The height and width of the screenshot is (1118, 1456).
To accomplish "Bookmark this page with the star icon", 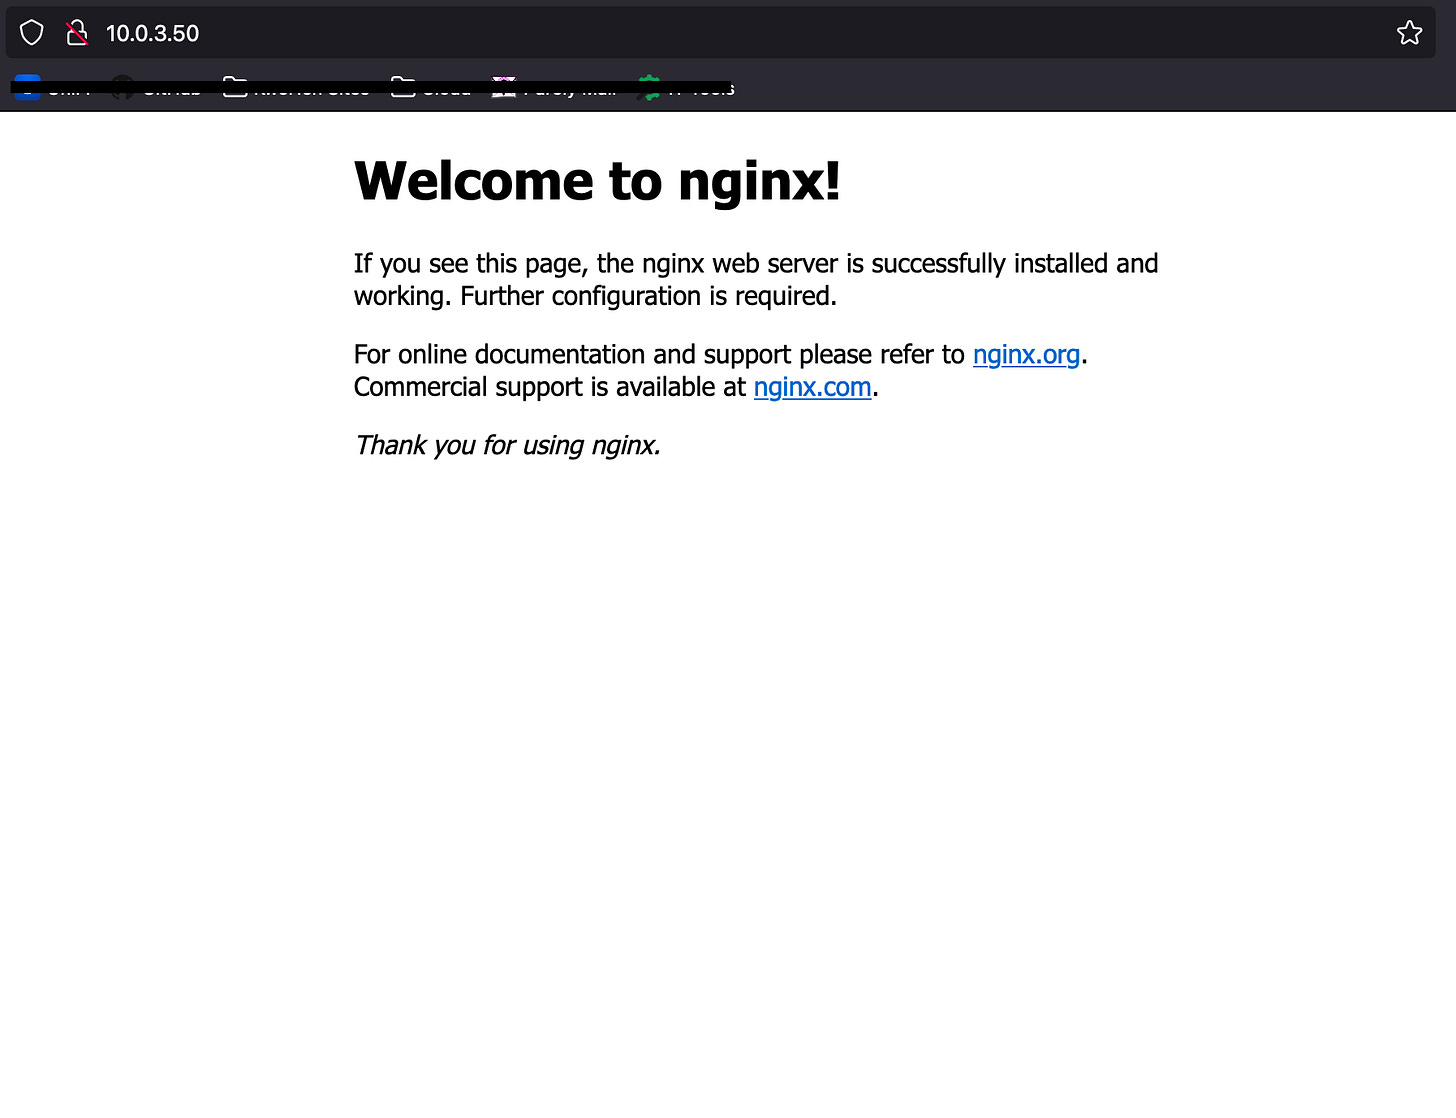I will click(1409, 33).
